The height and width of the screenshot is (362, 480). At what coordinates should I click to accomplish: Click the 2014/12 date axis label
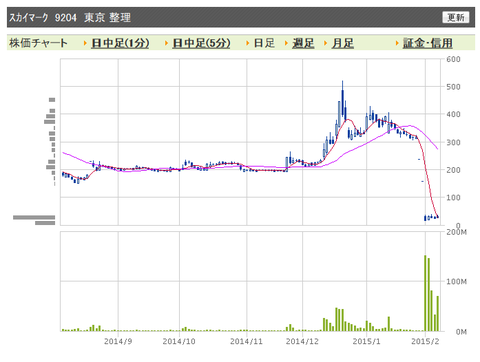tap(302, 341)
